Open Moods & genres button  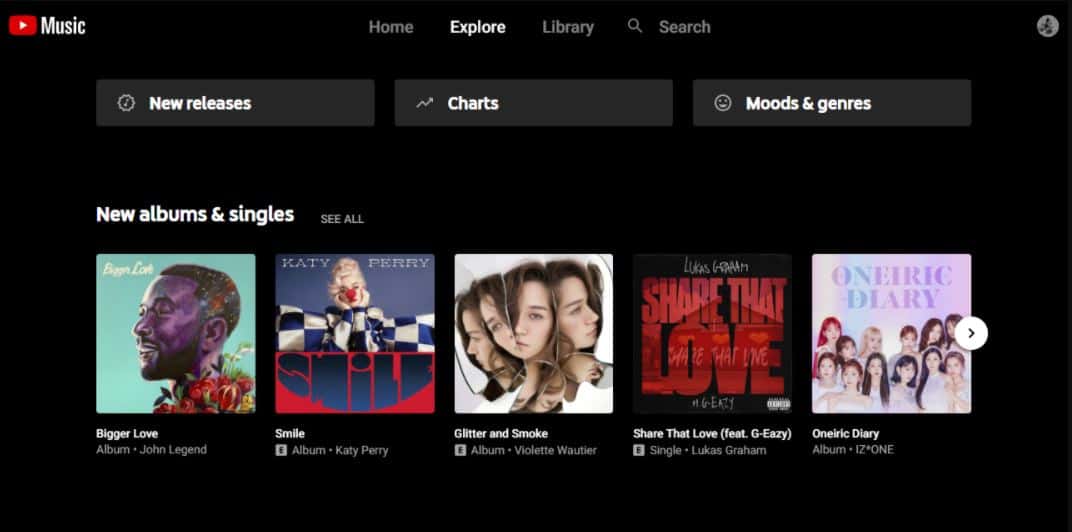tap(832, 103)
